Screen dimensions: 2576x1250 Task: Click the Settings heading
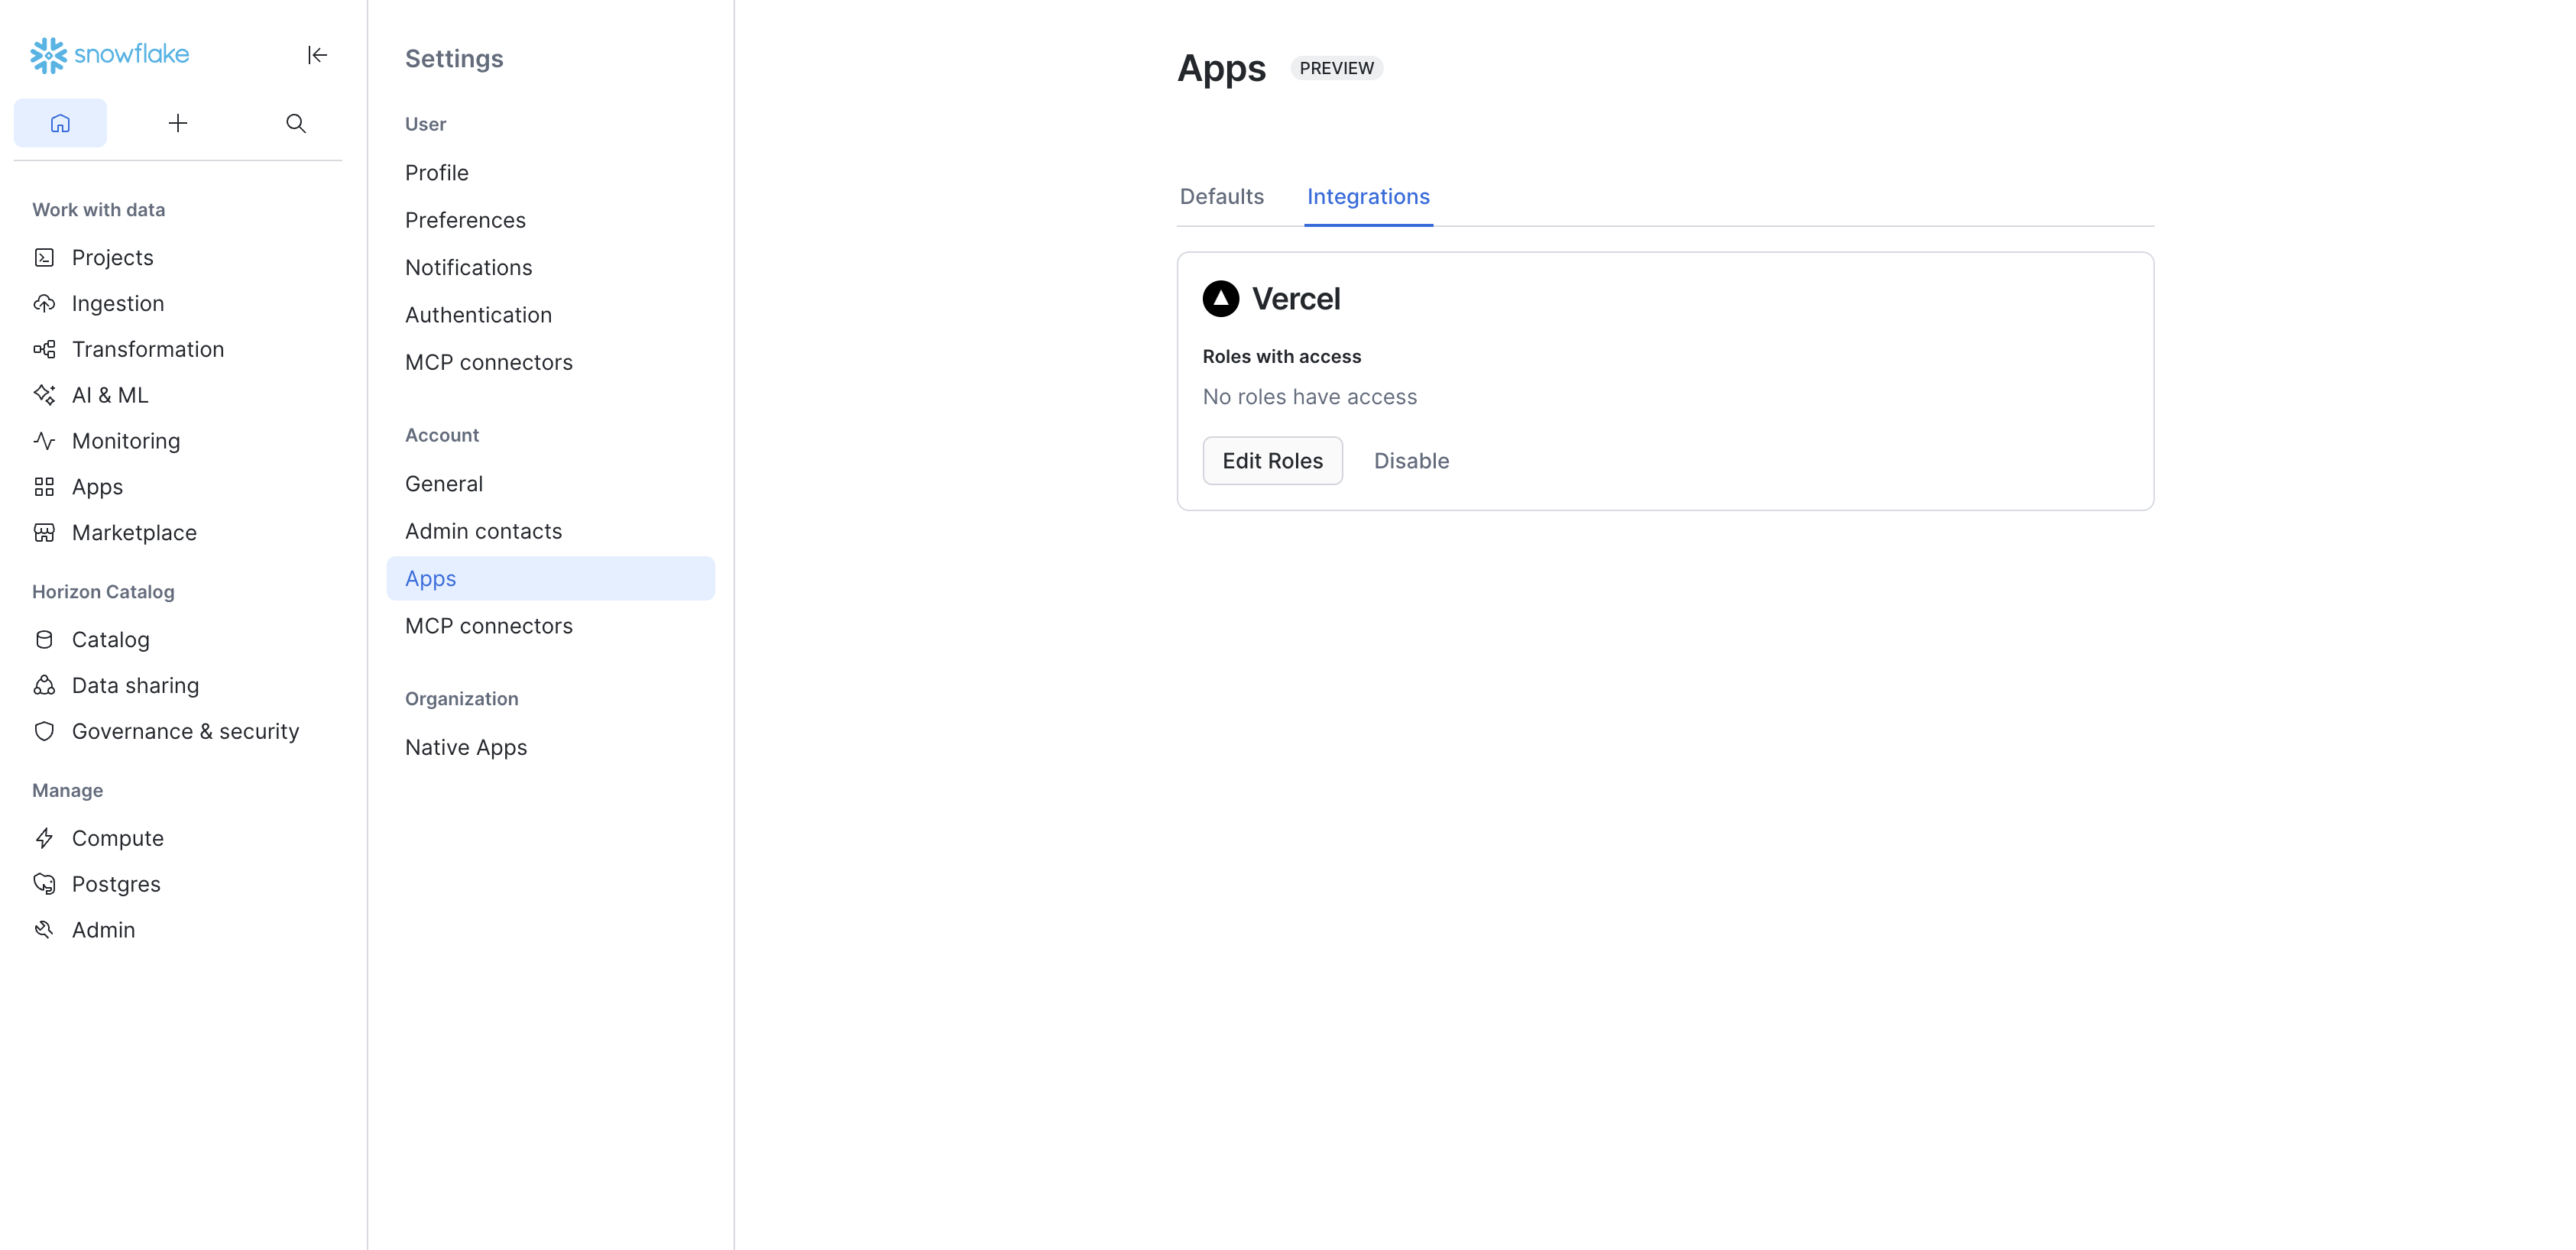(x=454, y=59)
